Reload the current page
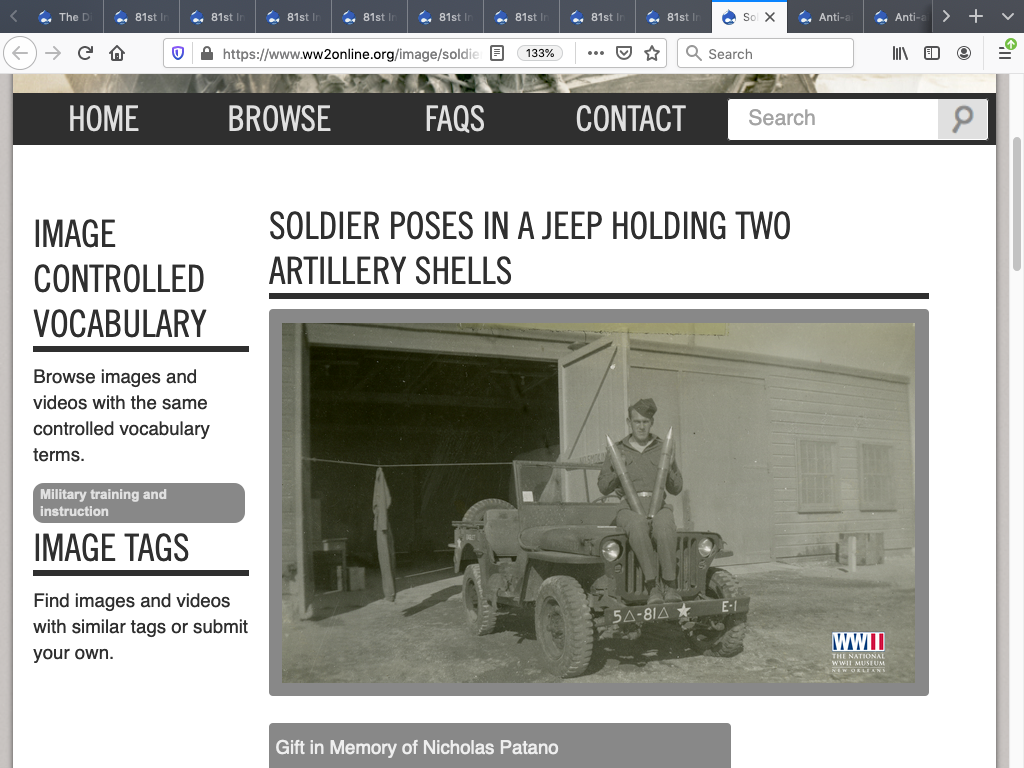This screenshot has width=1024, height=768. (x=85, y=54)
